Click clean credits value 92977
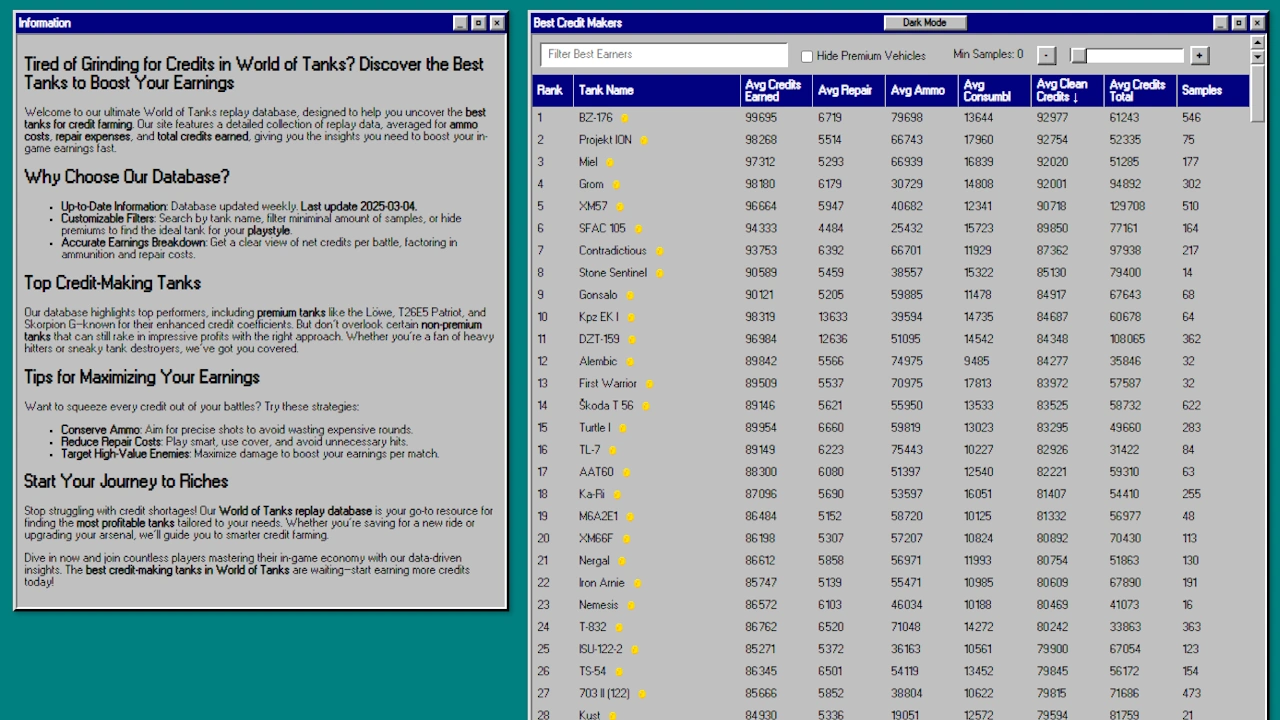This screenshot has width=1280, height=720. click(1052, 118)
